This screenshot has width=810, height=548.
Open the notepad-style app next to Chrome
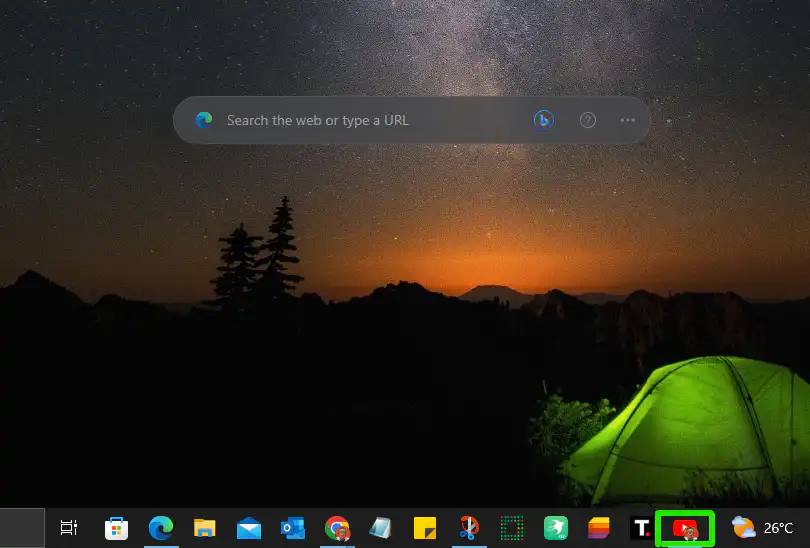380,528
